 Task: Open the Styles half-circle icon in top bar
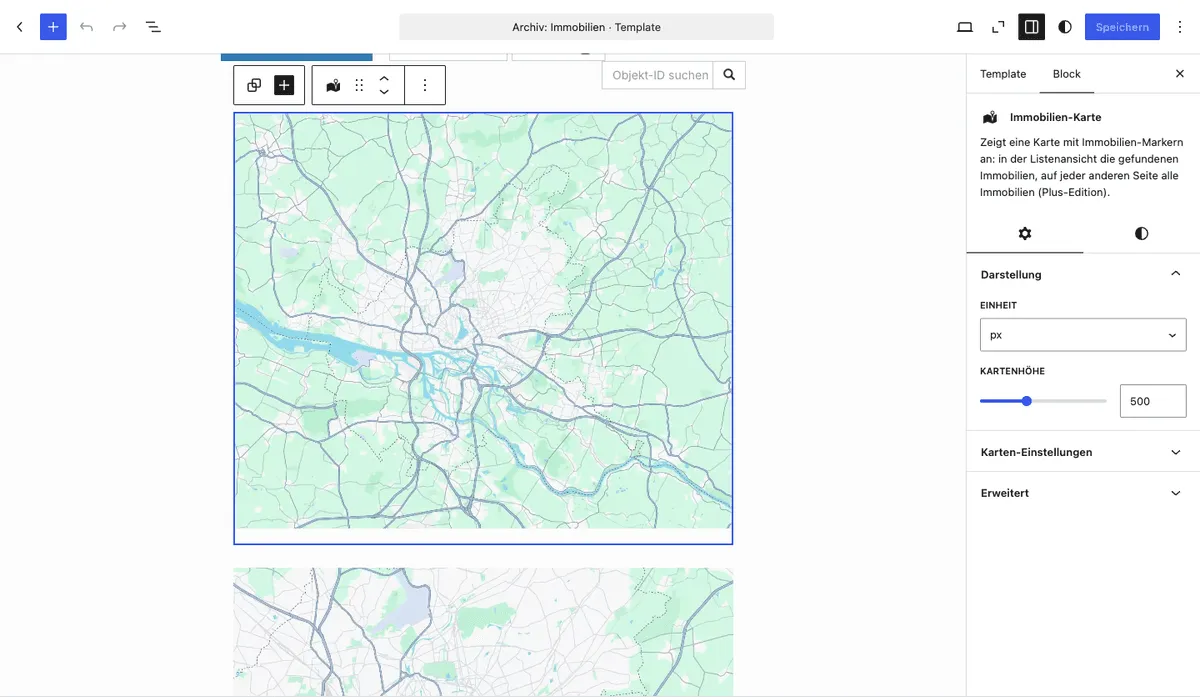pyautogui.click(x=1065, y=27)
